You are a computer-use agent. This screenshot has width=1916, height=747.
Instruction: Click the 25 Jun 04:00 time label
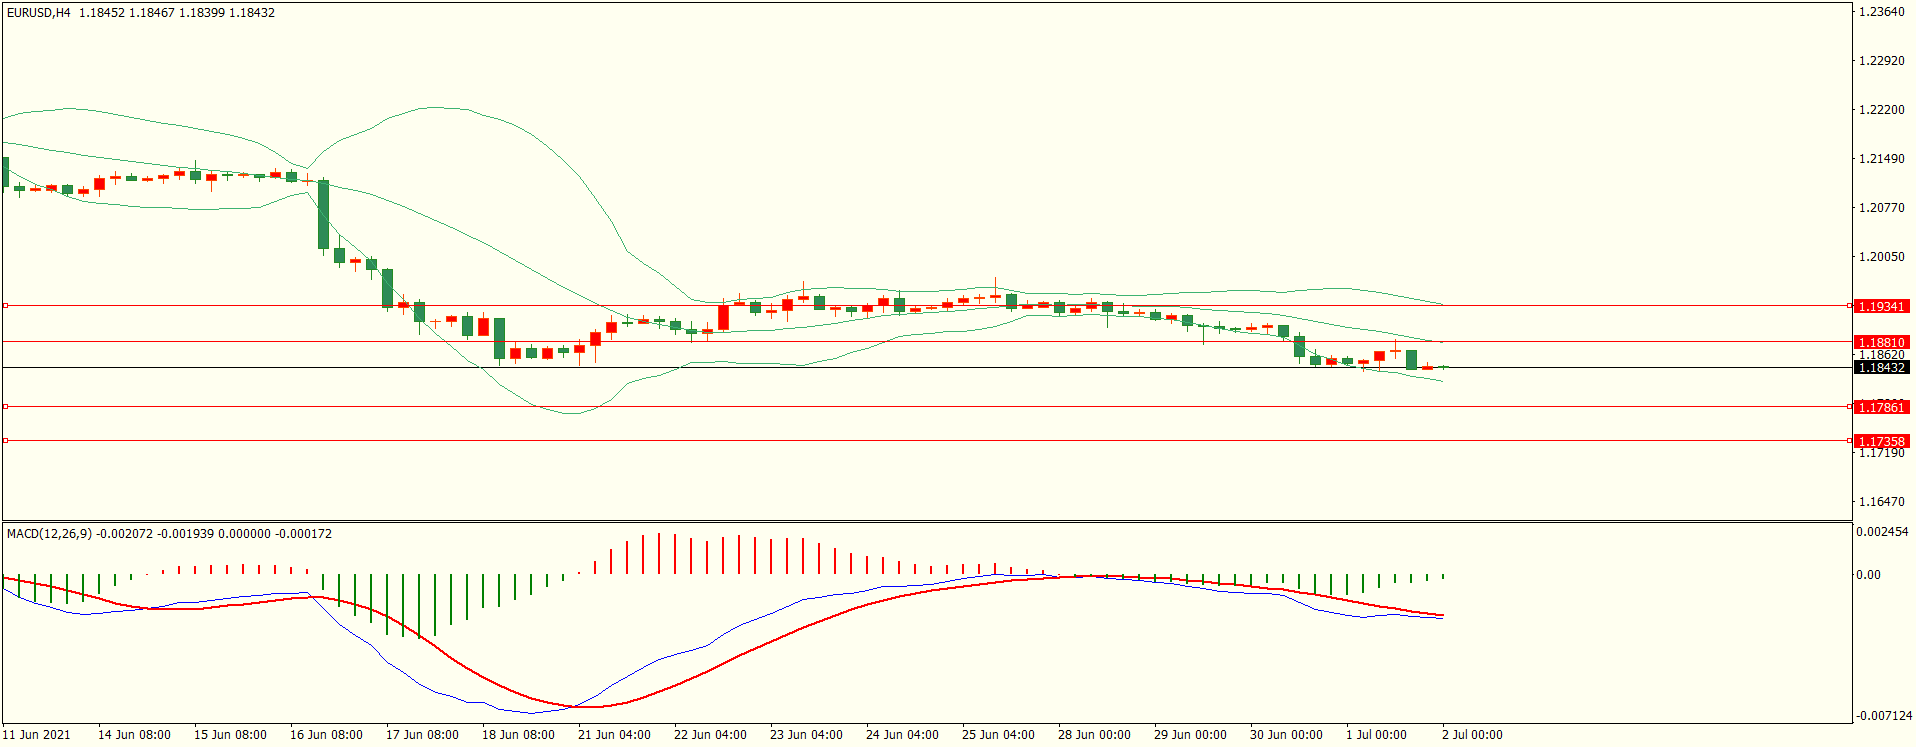tap(998, 735)
